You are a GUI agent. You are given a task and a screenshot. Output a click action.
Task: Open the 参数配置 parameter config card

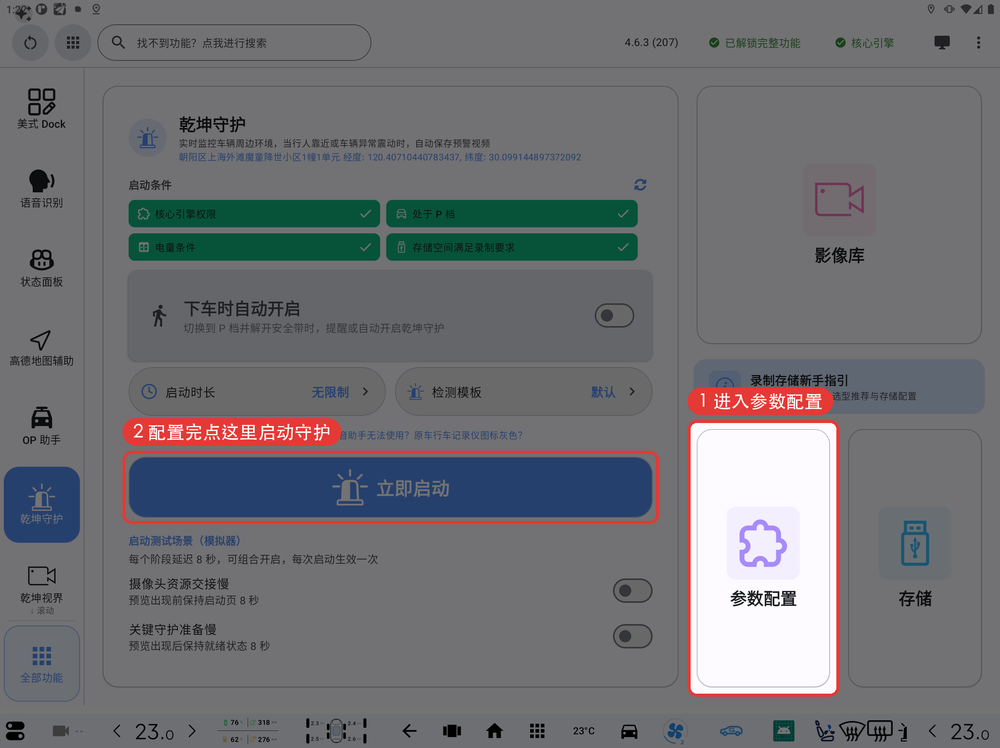(x=763, y=558)
